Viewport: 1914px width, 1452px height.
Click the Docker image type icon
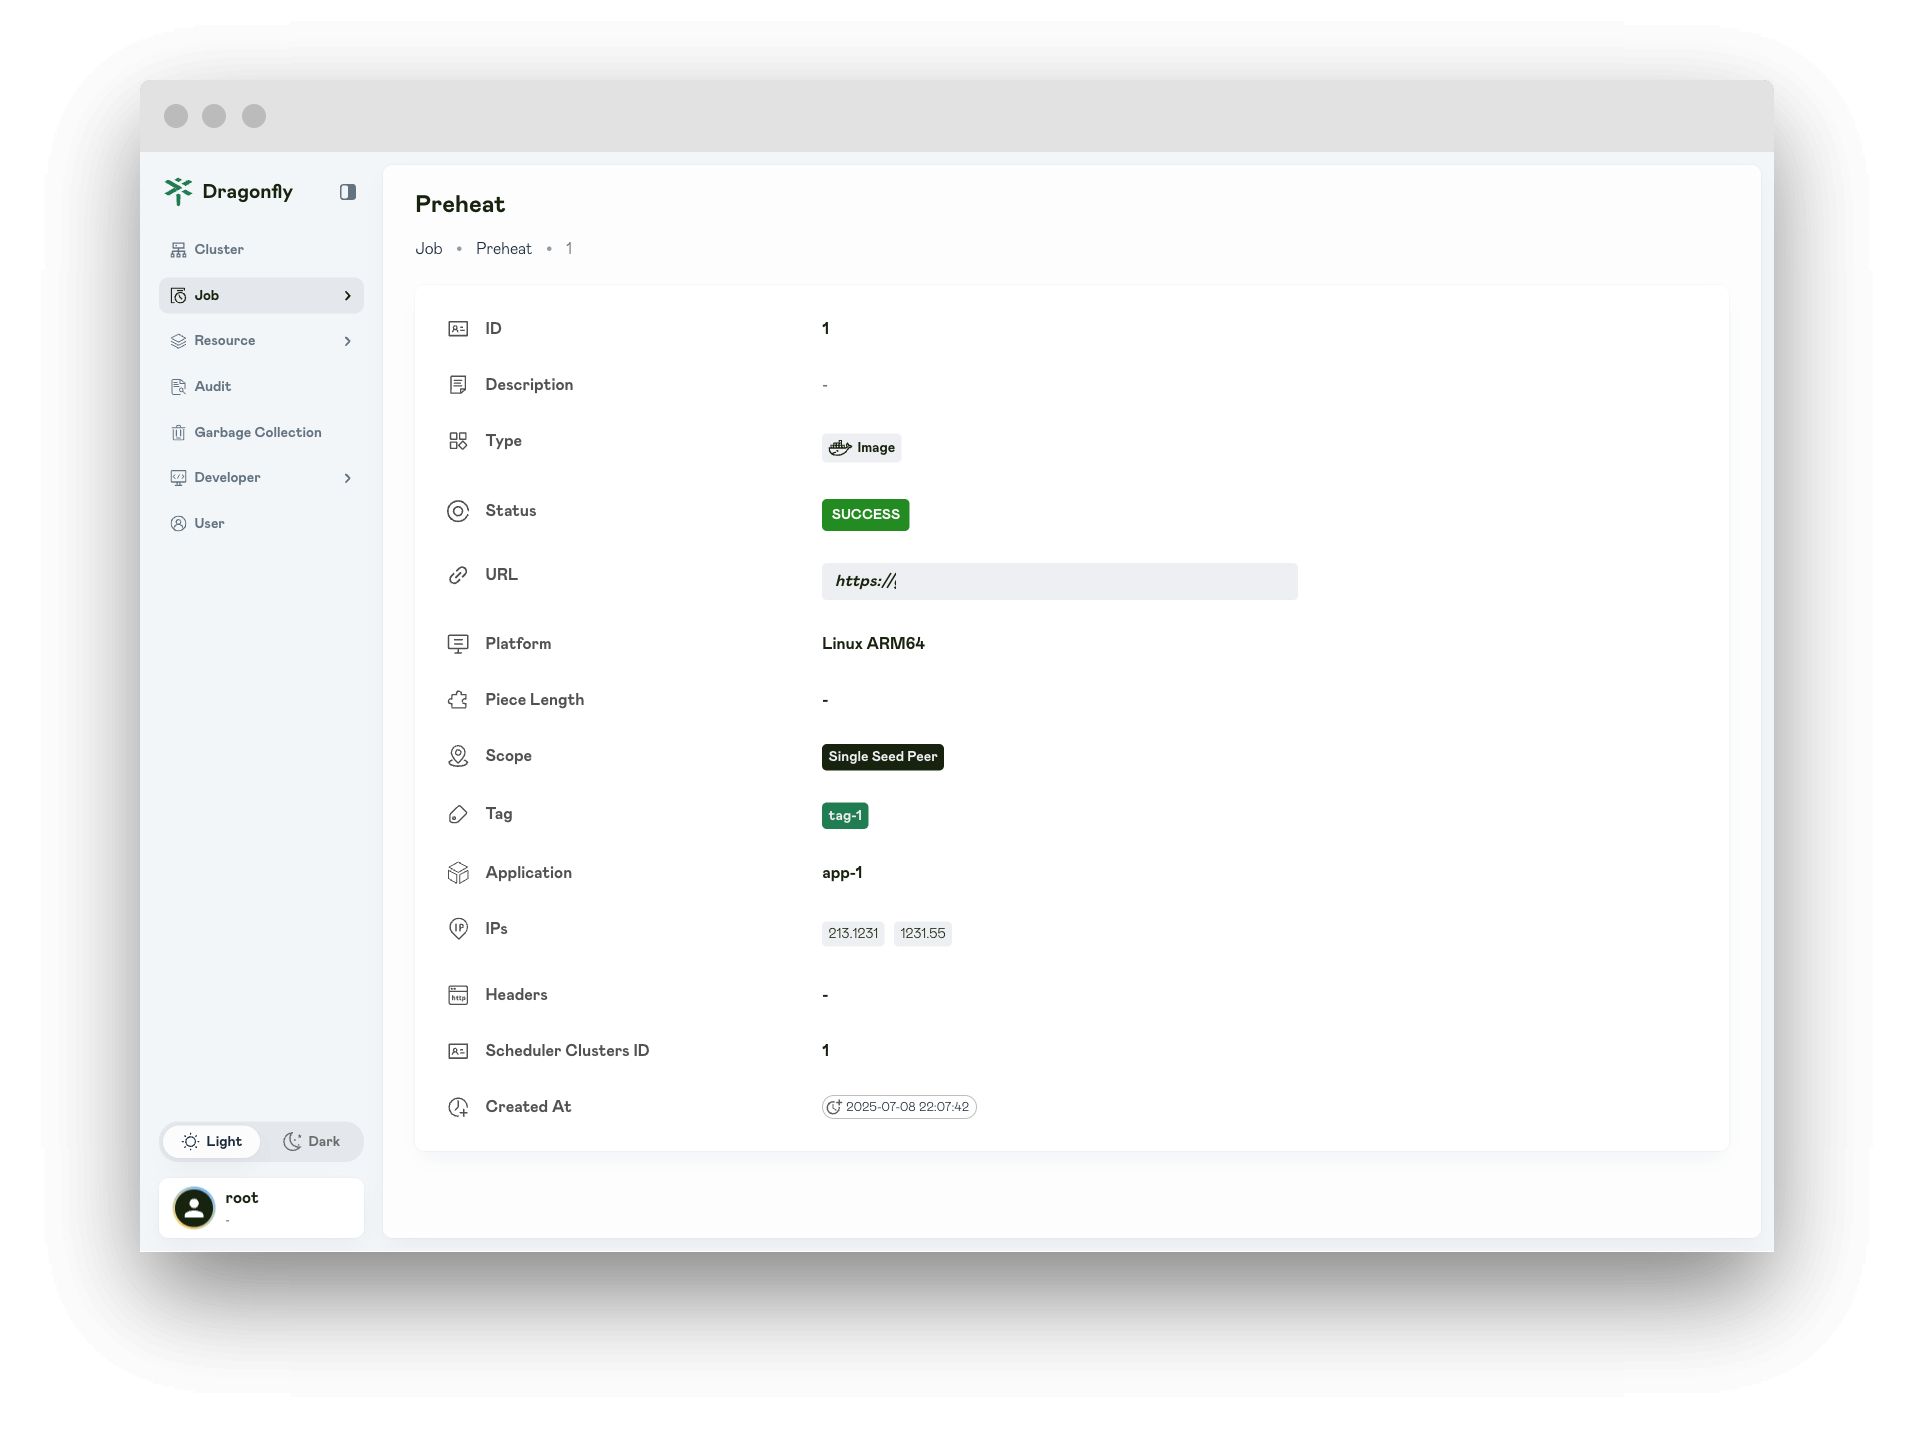[x=840, y=448]
